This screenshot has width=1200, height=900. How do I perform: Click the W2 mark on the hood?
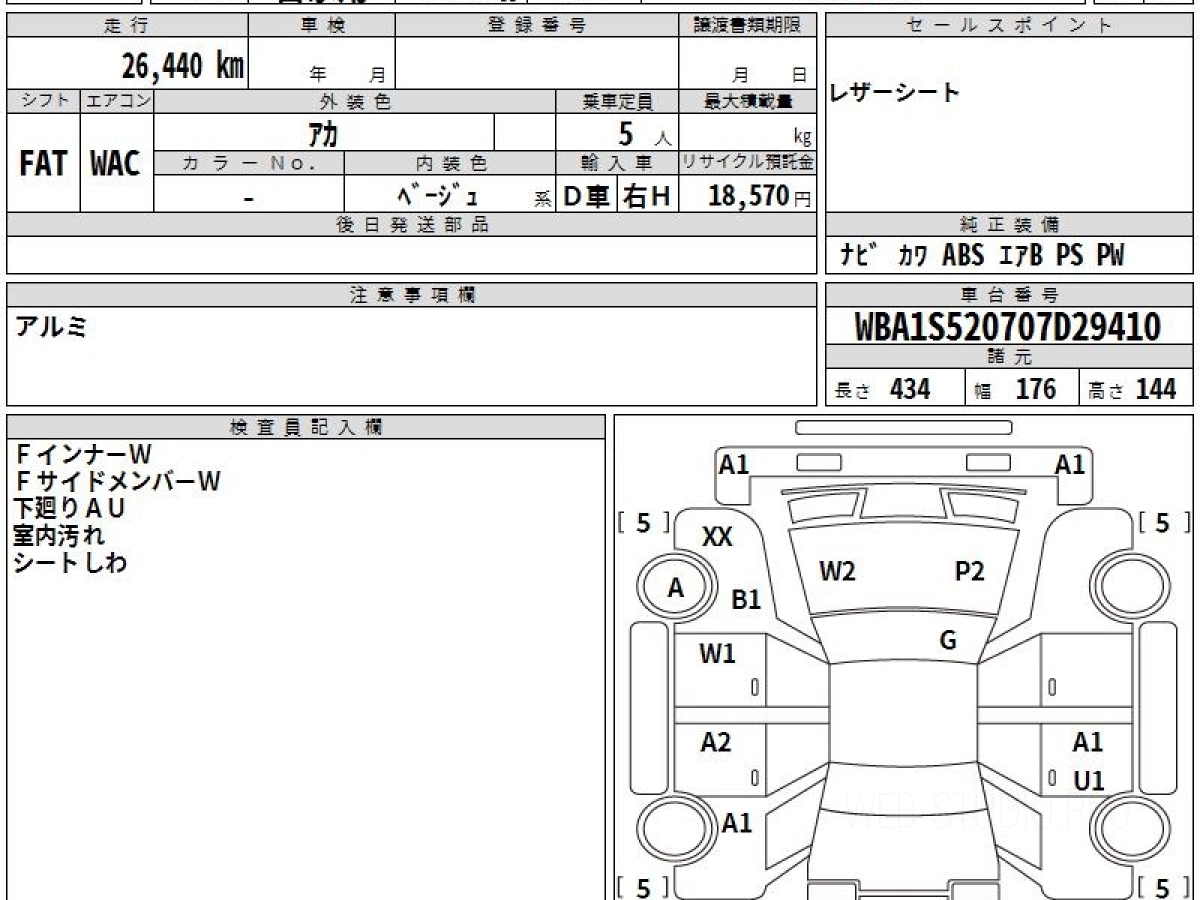pyautogui.click(x=837, y=571)
